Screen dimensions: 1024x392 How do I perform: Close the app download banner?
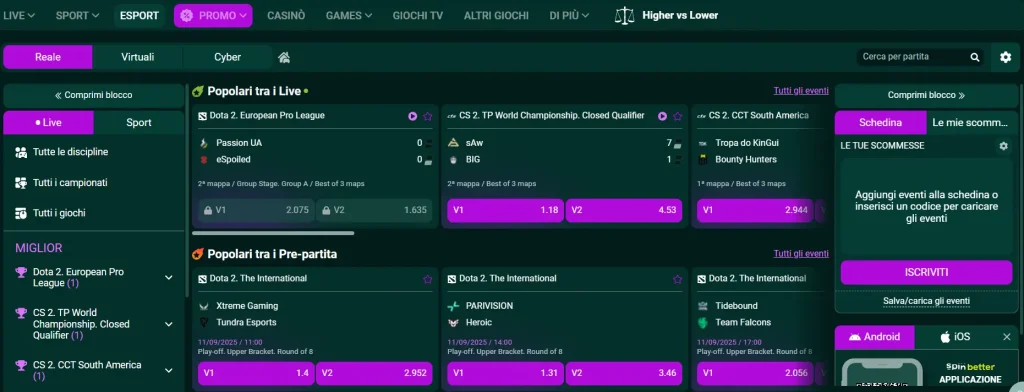[1006, 337]
